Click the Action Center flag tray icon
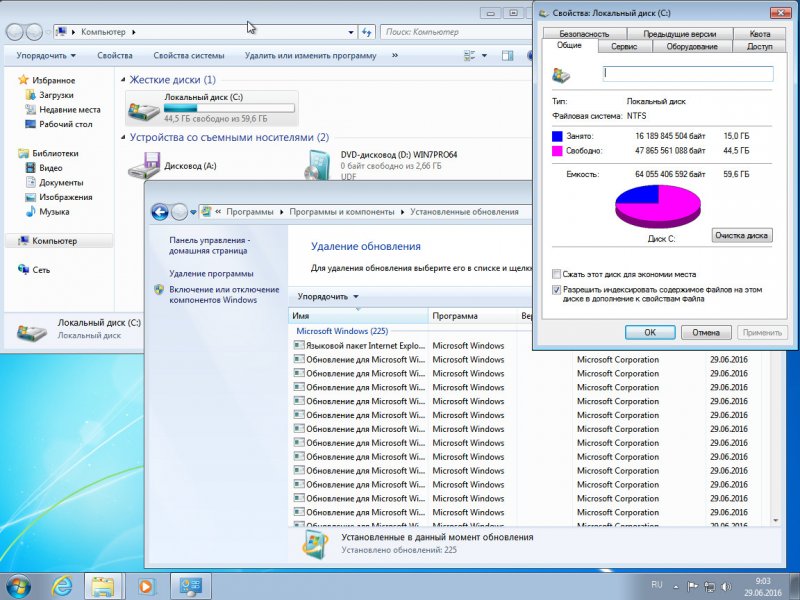800x600 pixels. (x=692, y=586)
